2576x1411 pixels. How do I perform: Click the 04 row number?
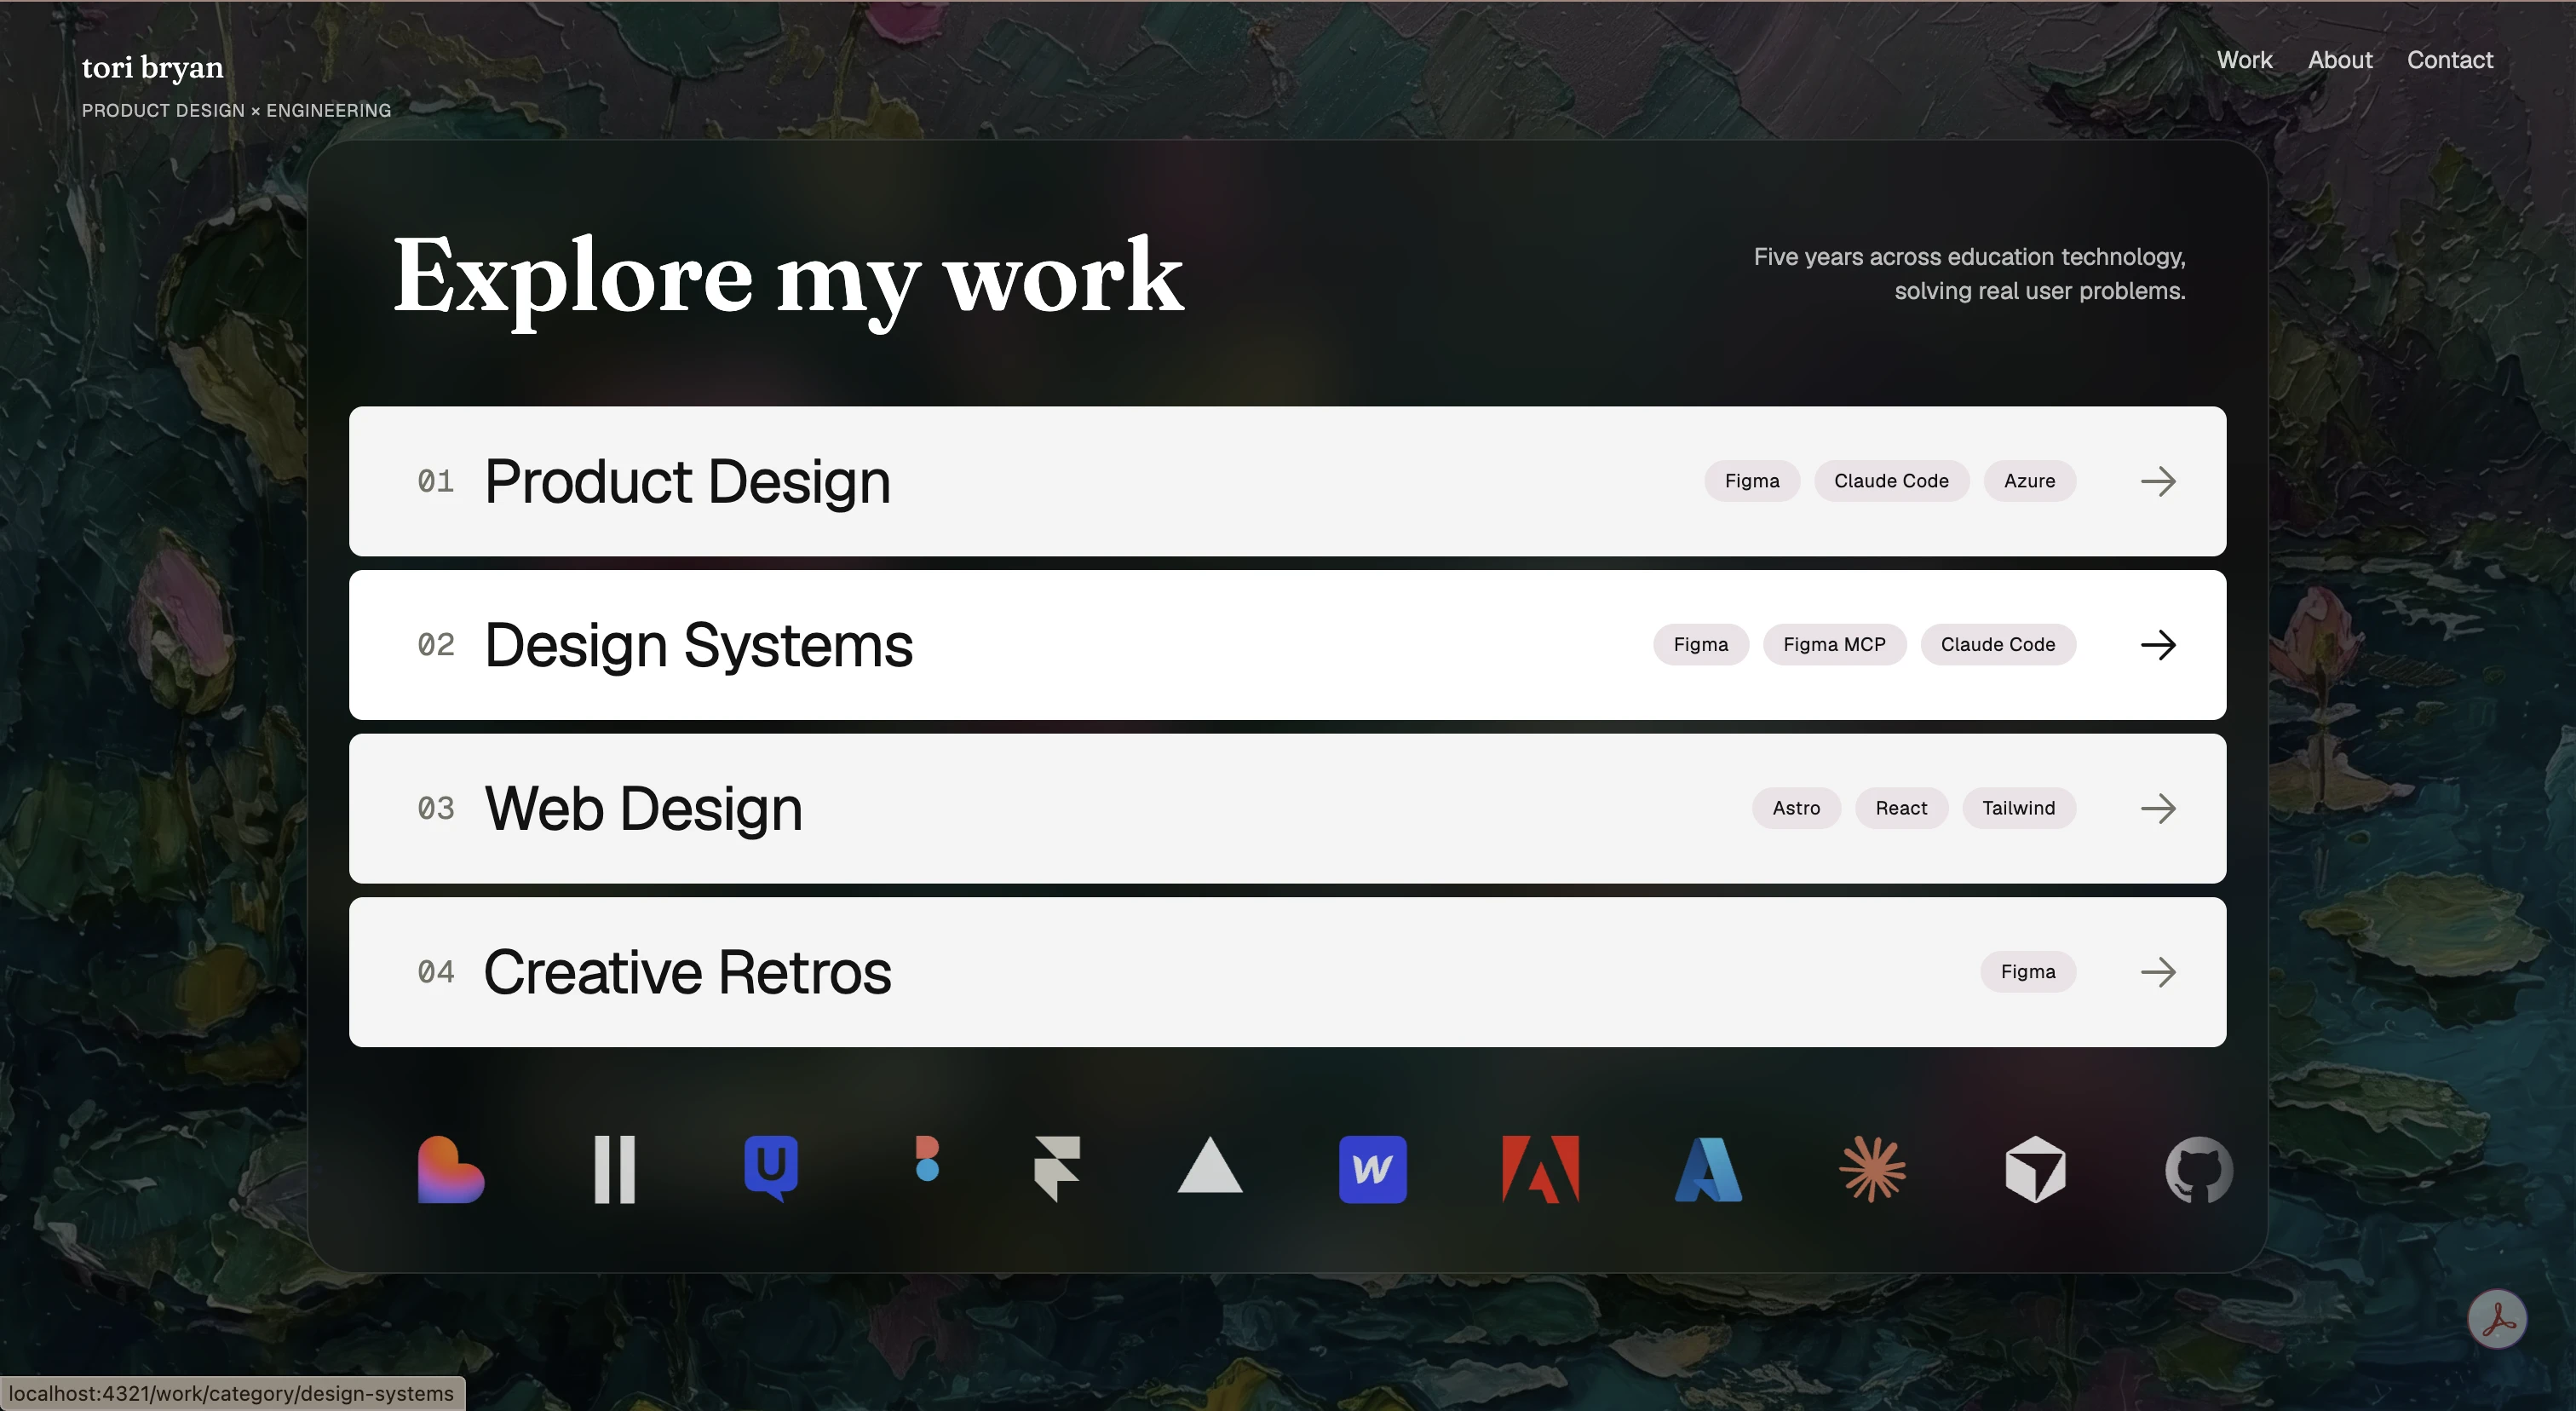coord(436,972)
